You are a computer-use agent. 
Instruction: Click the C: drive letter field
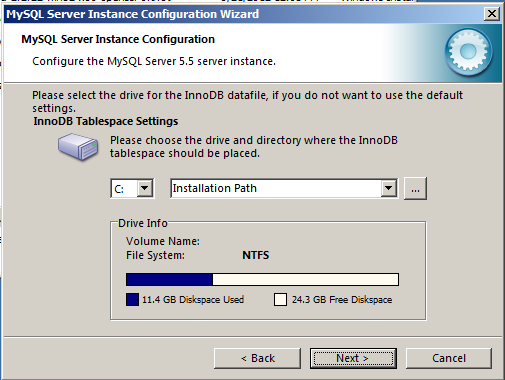point(124,189)
